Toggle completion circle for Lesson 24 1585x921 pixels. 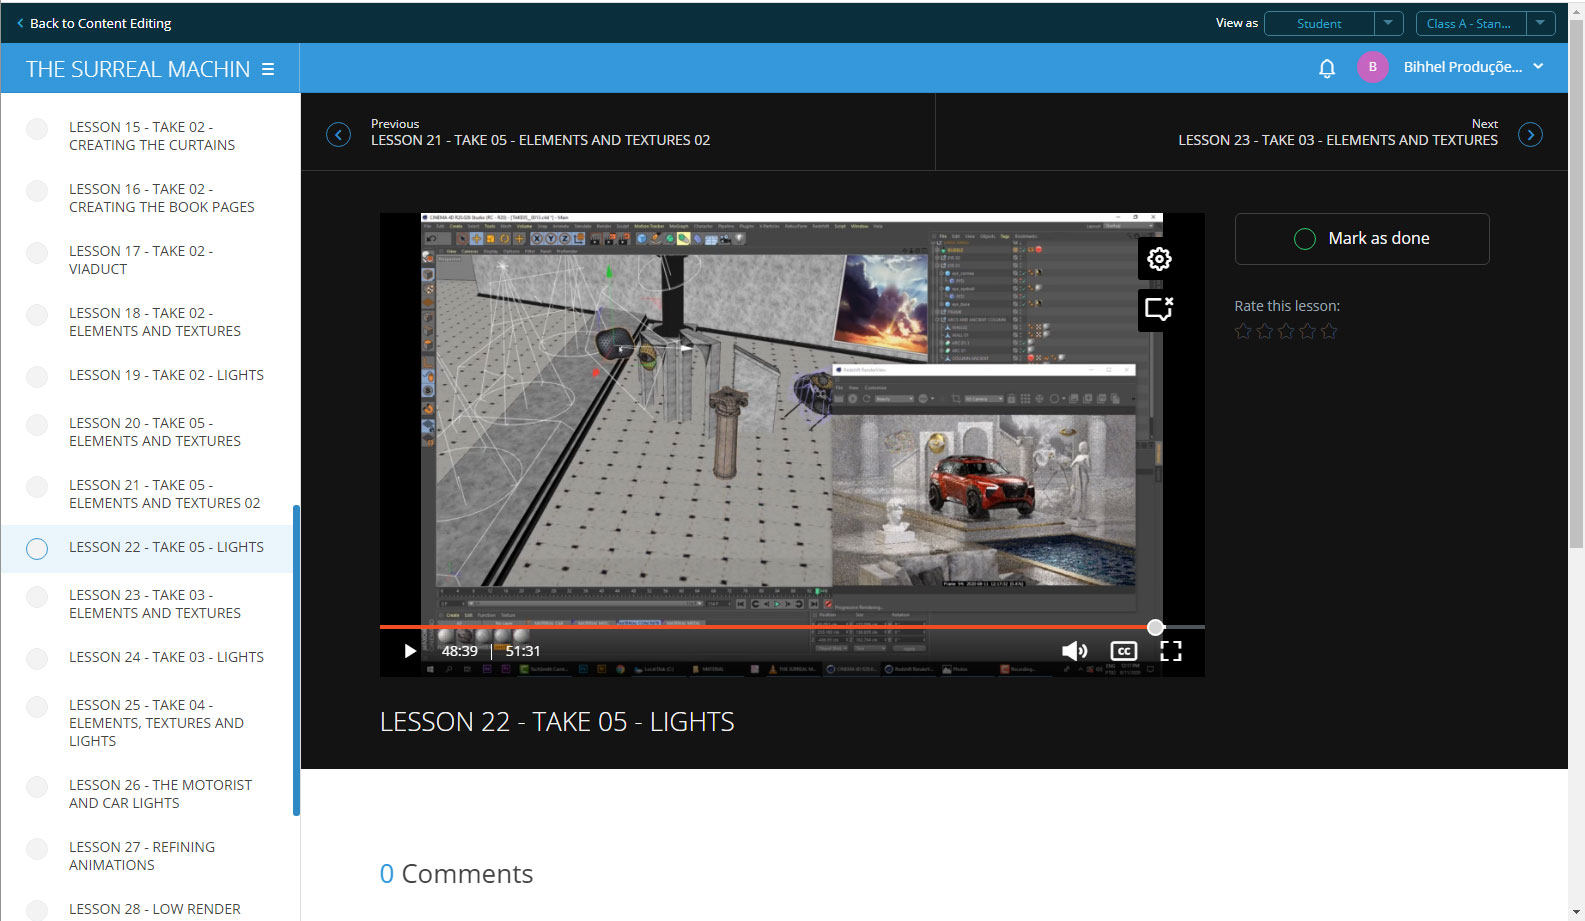(37, 658)
